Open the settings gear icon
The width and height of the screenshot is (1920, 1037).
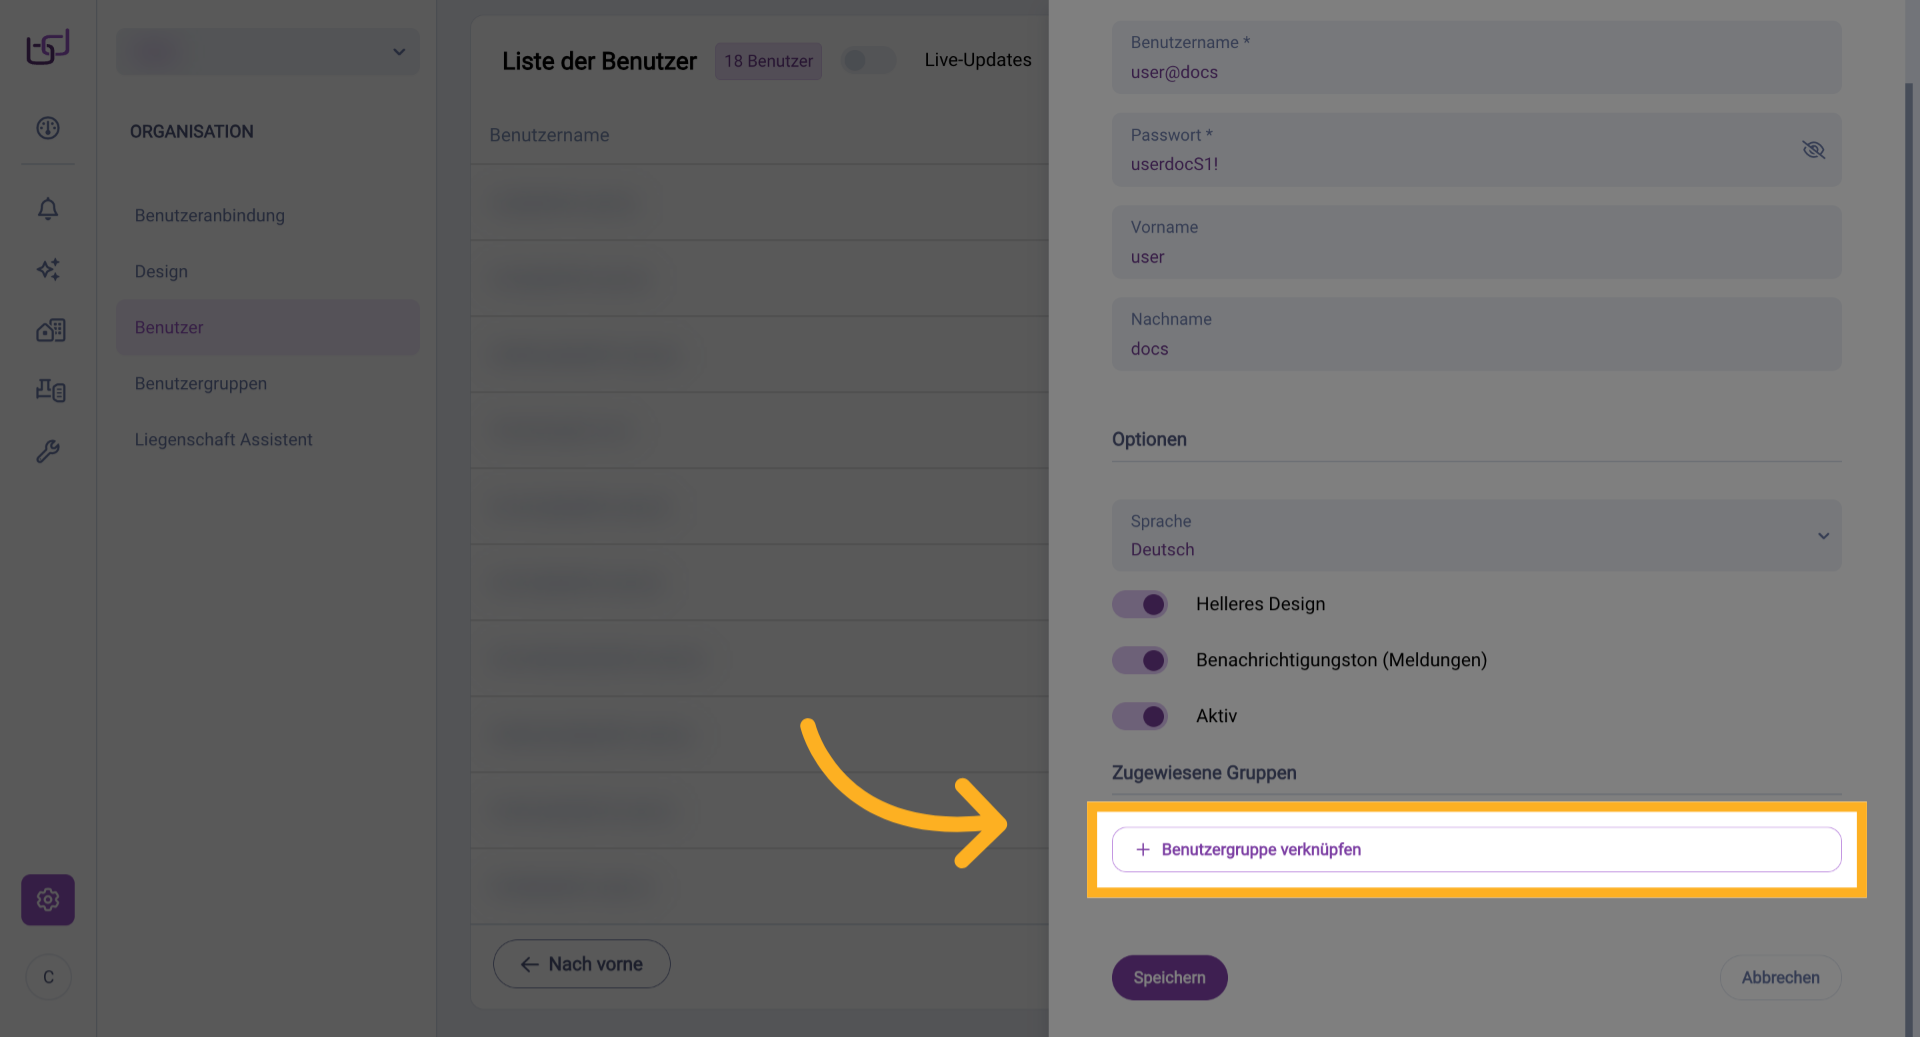(48, 900)
